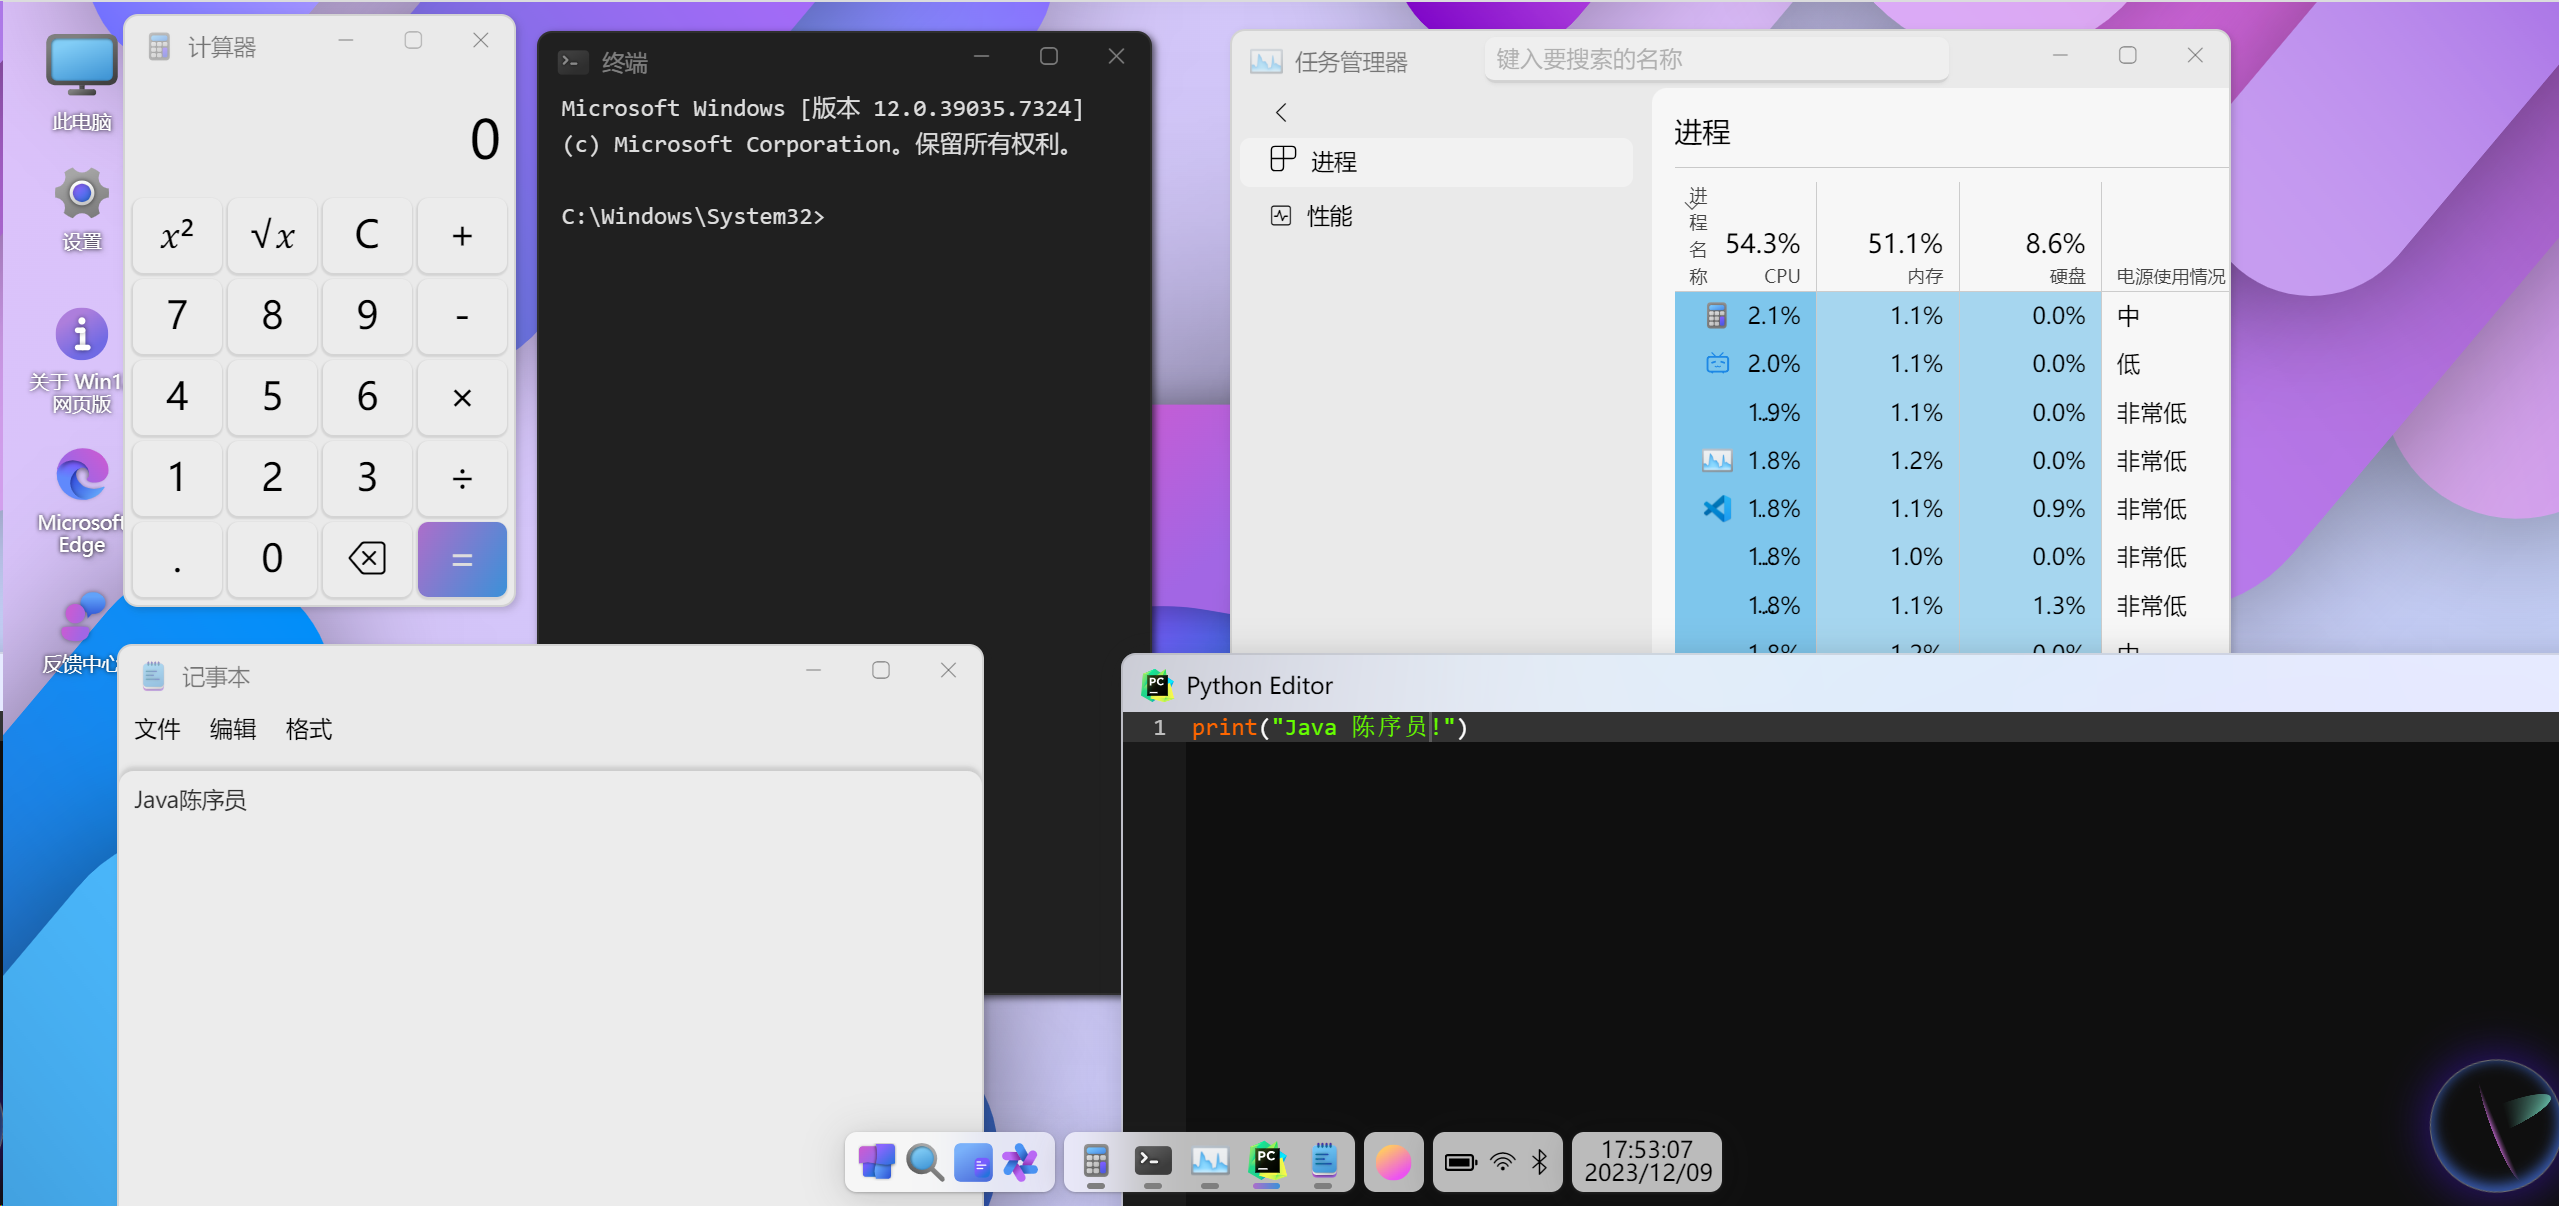Select the Calculator process row at 2.1% CPU
This screenshot has height=1206, width=2559.
click(x=1951, y=316)
